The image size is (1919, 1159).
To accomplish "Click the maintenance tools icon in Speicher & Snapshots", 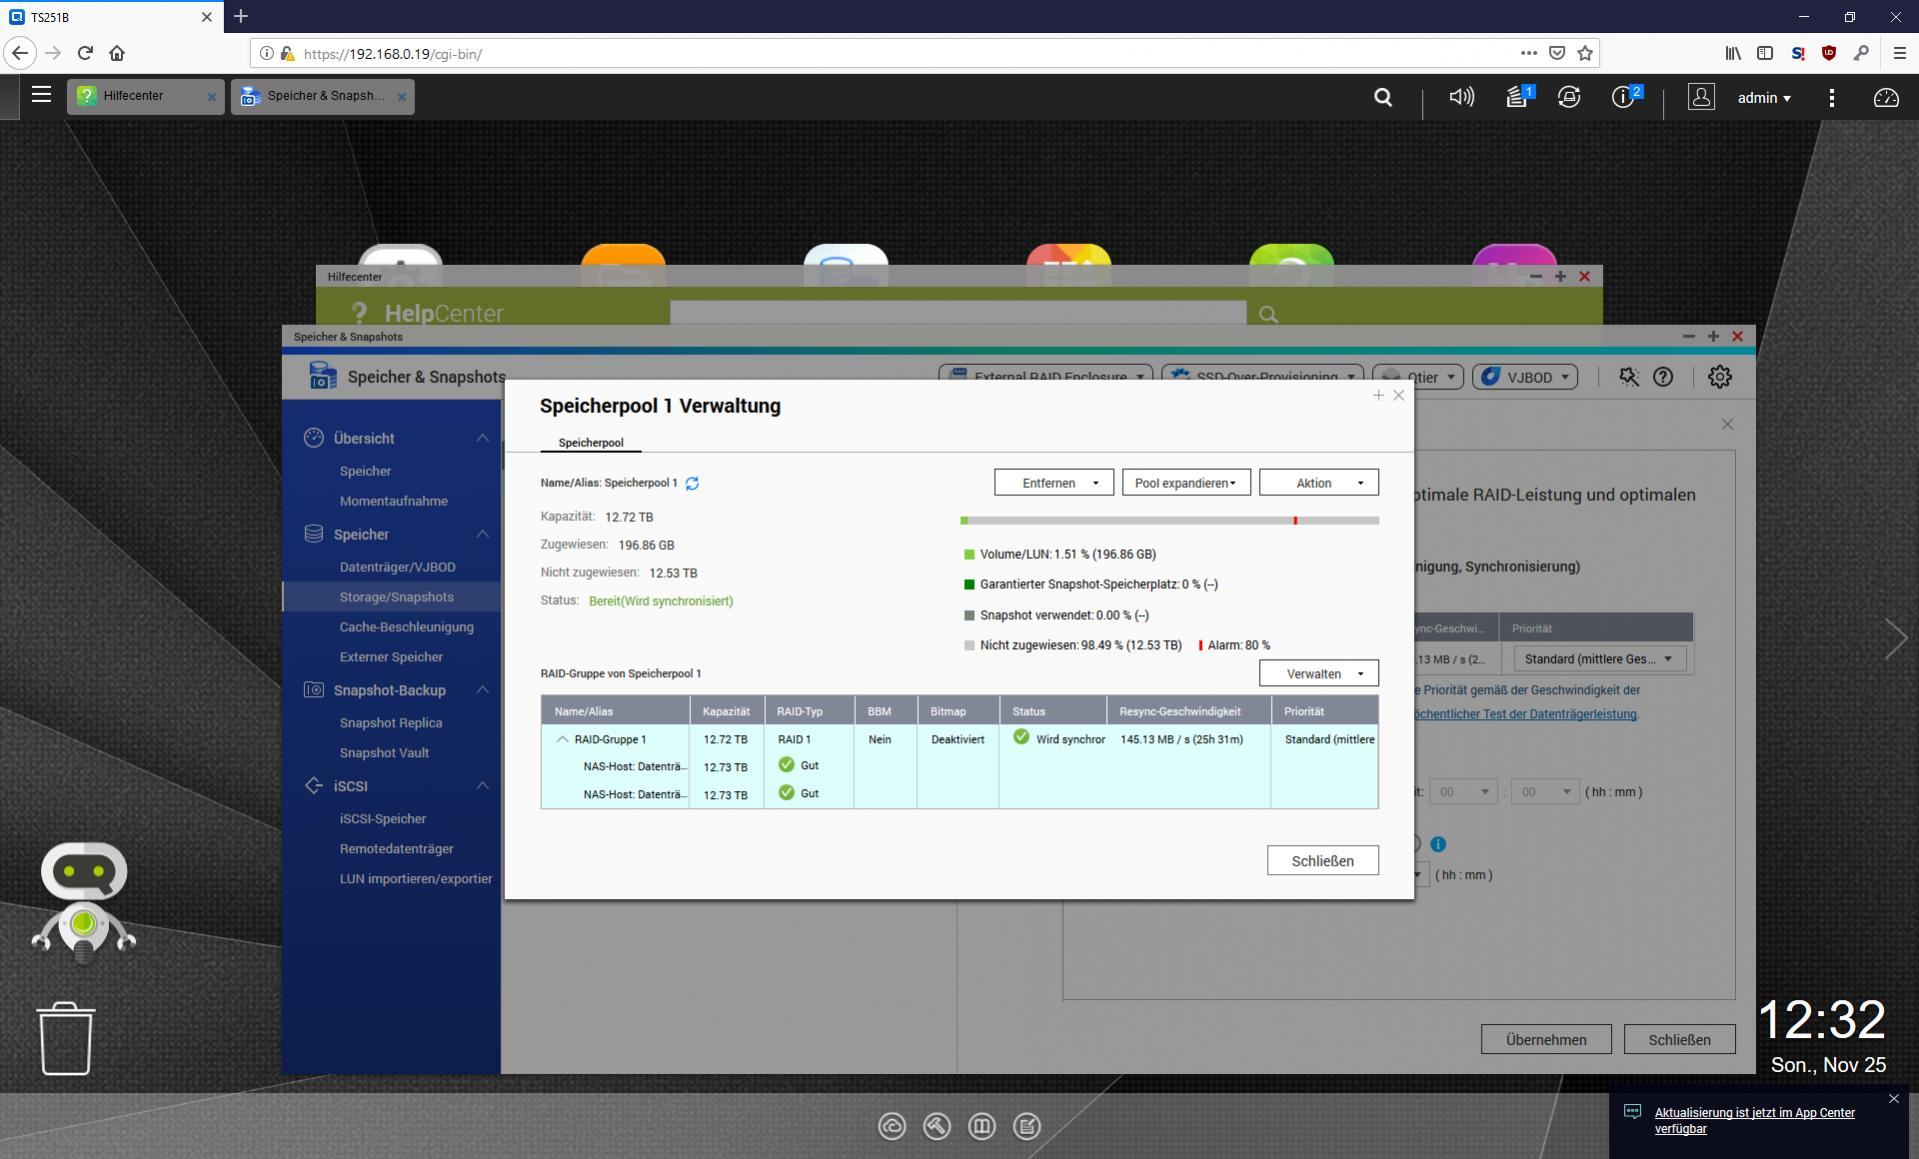I will pyautogui.click(x=1629, y=377).
